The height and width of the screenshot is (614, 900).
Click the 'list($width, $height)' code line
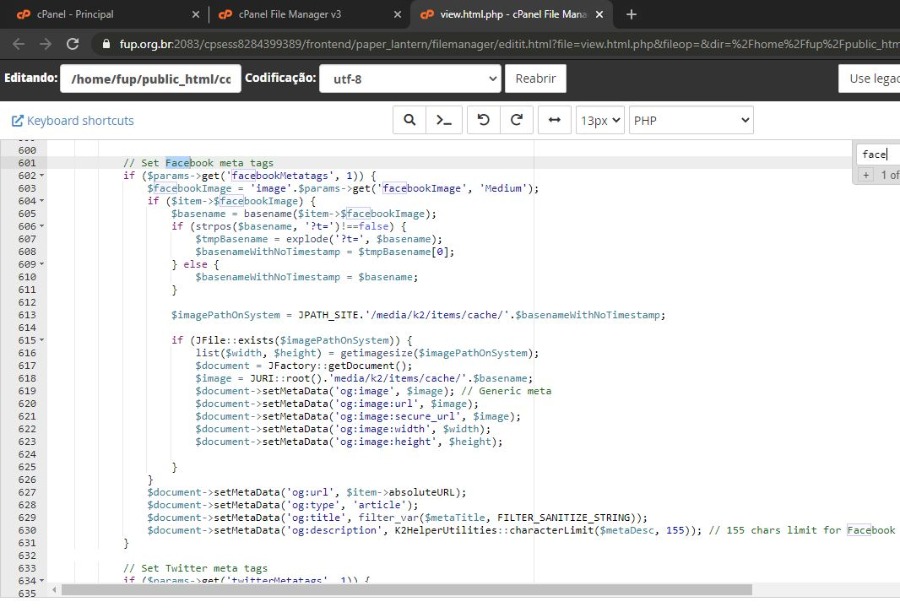click(x=367, y=353)
